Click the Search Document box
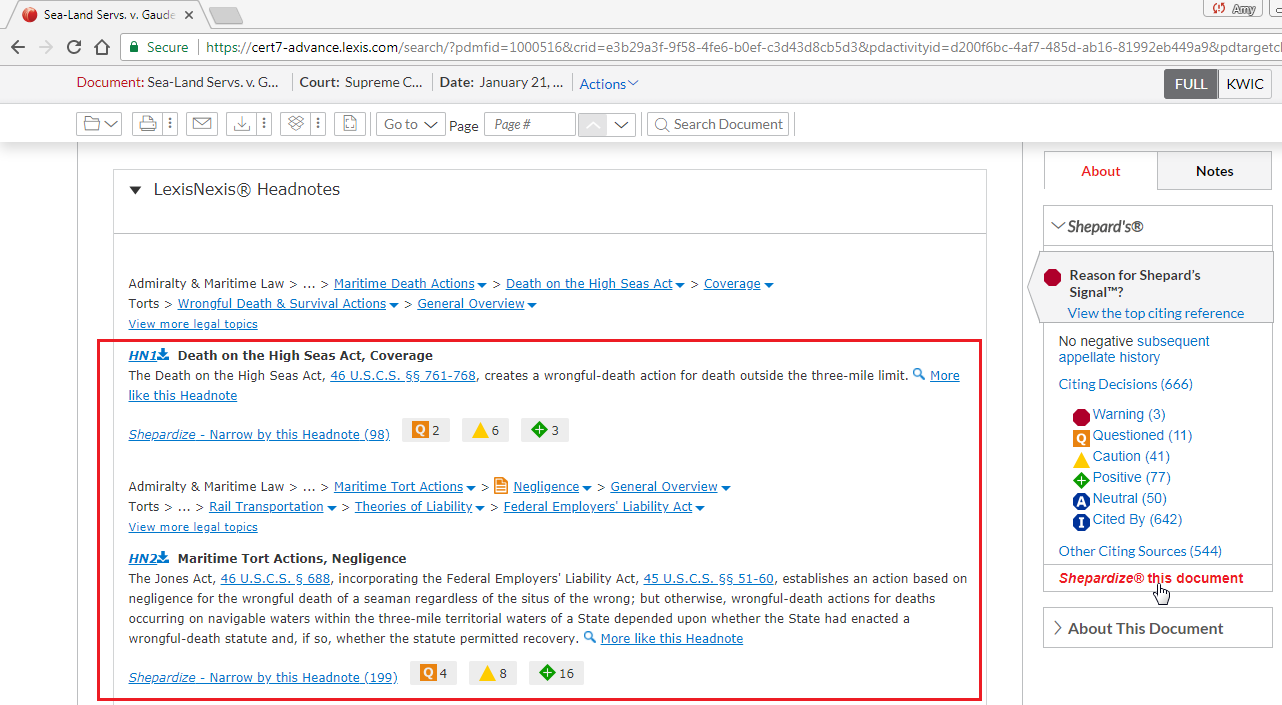This screenshot has height=705, width=1282. [x=718, y=124]
